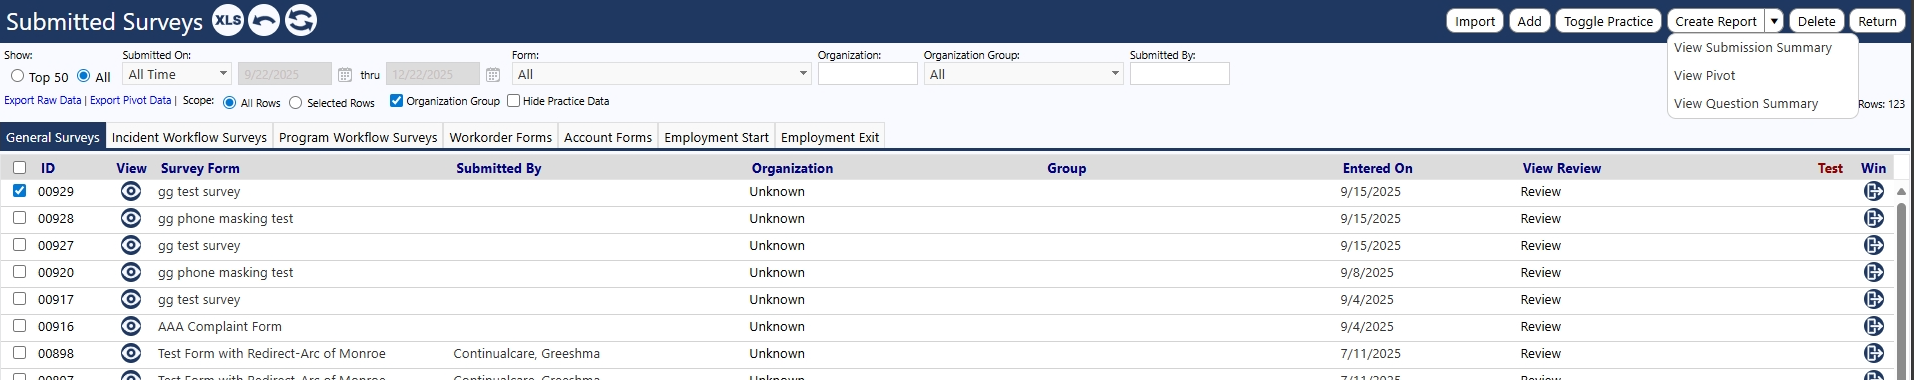The image size is (1914, 380).
Task: Choose View Submission Summary from the menu
Action: click(1752, 47)
